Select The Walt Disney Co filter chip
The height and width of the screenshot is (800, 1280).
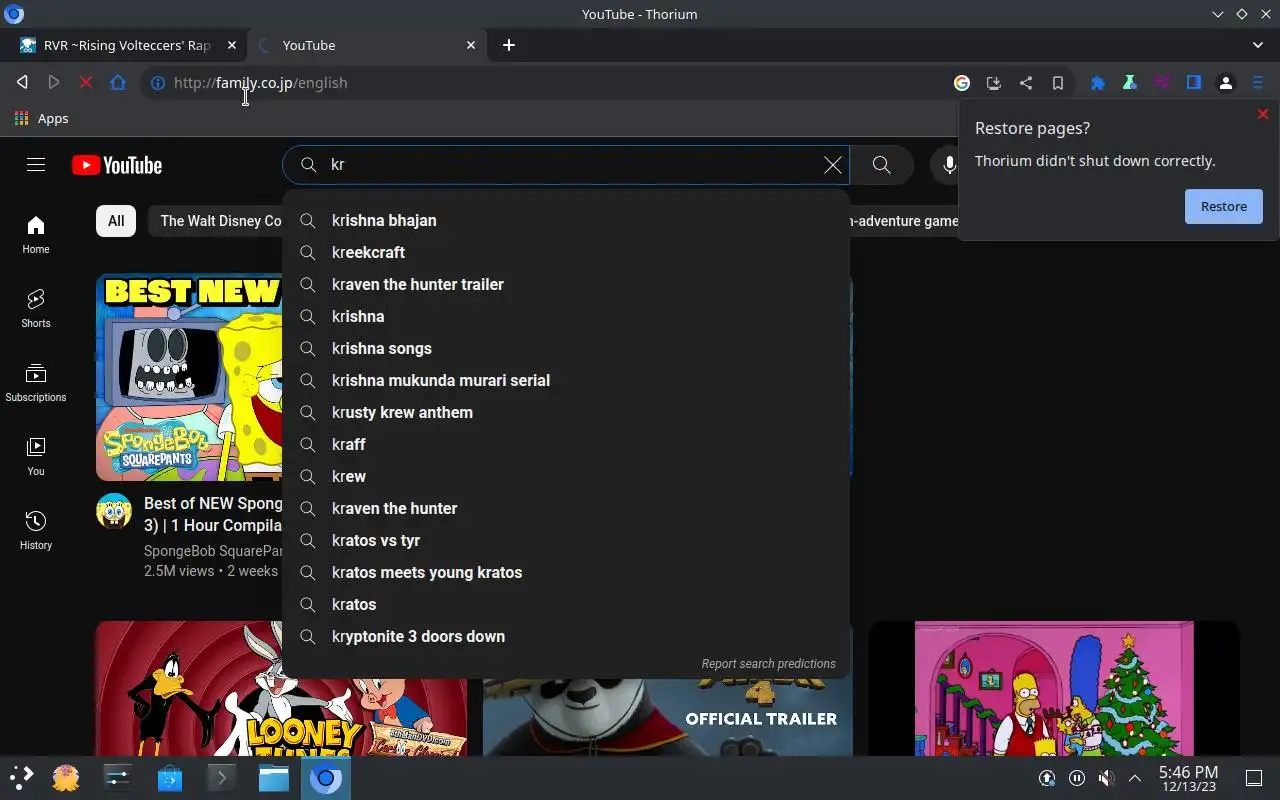(216, 221)
